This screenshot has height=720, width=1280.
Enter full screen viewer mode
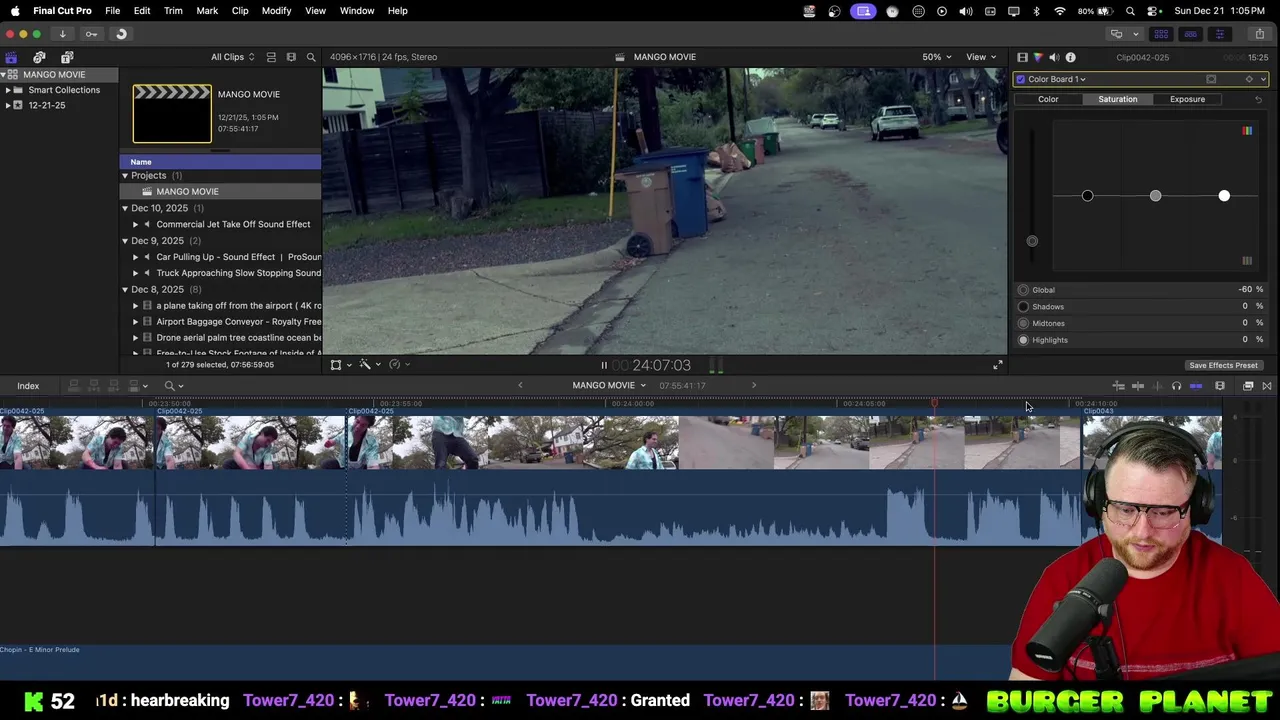(997, 365)
